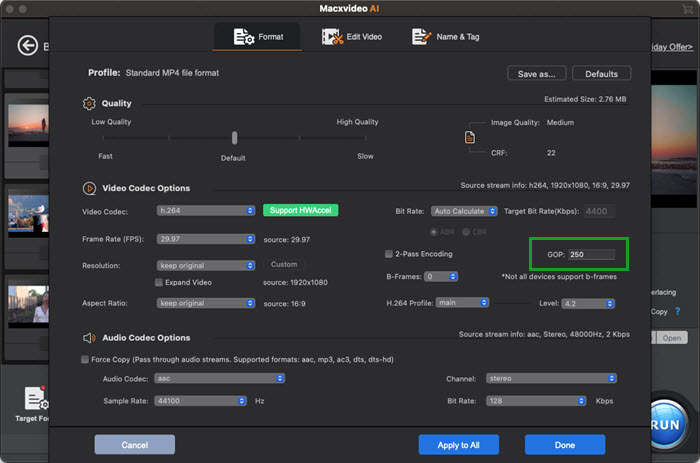
Task: Click the Standard MP4 file format text
Action: click(172, 73)
